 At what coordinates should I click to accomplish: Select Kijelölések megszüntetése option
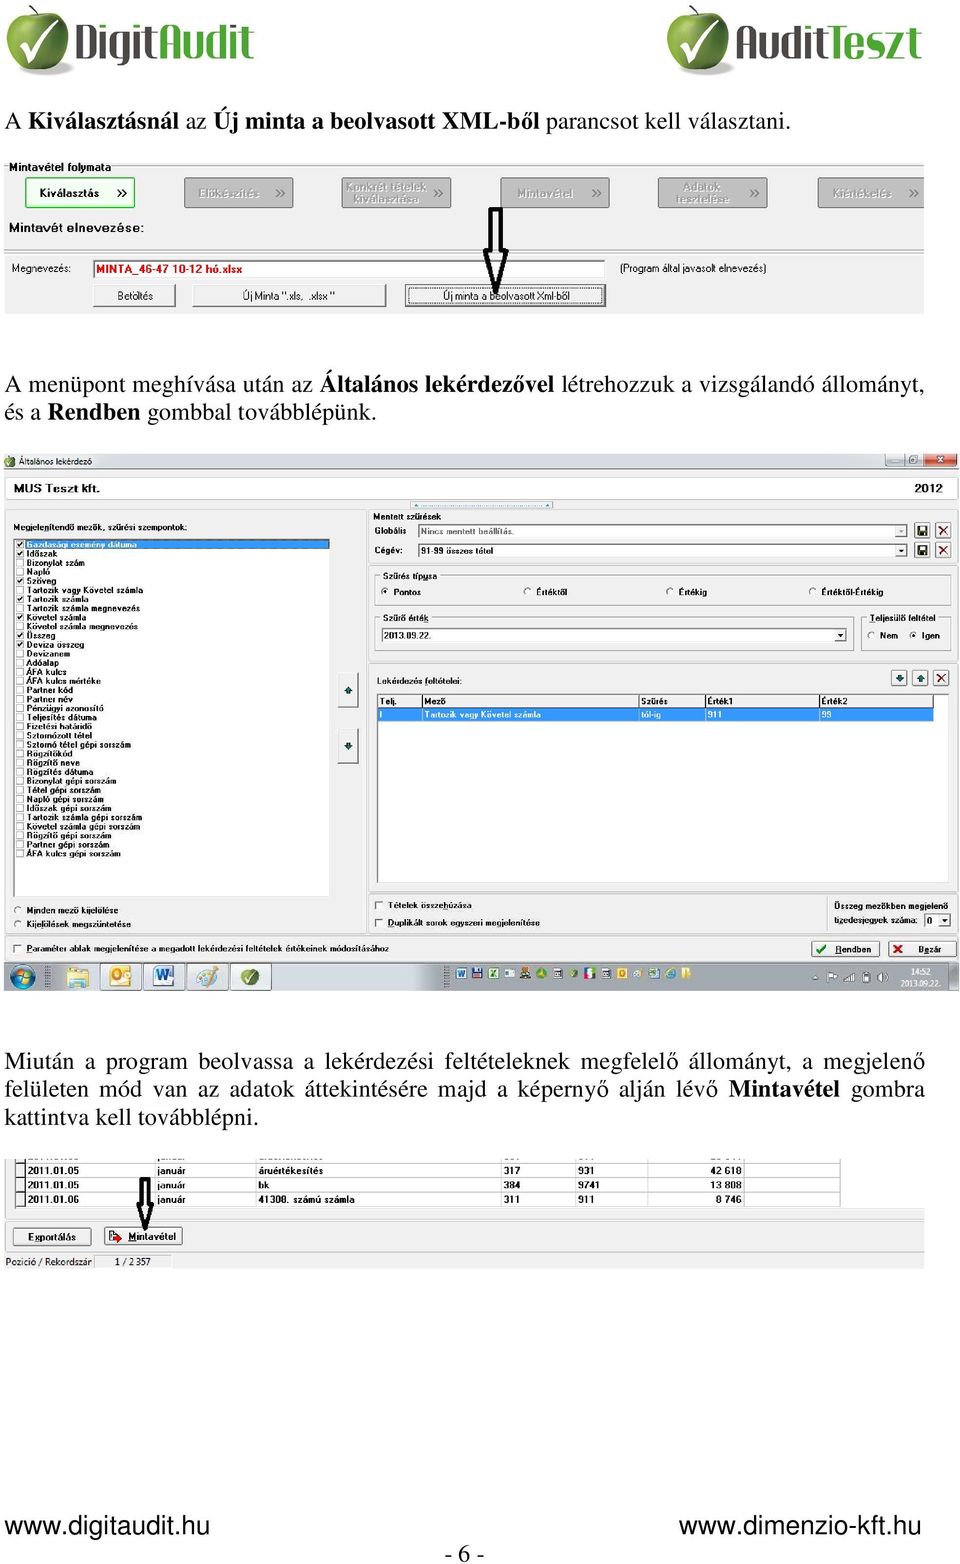pyautogui.click(x=18, y=924)
